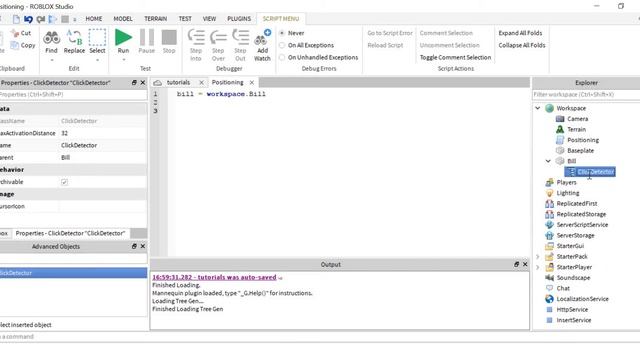640x360 pixels.
Task: Select ClickDetector under Bill
Action: 590,172
